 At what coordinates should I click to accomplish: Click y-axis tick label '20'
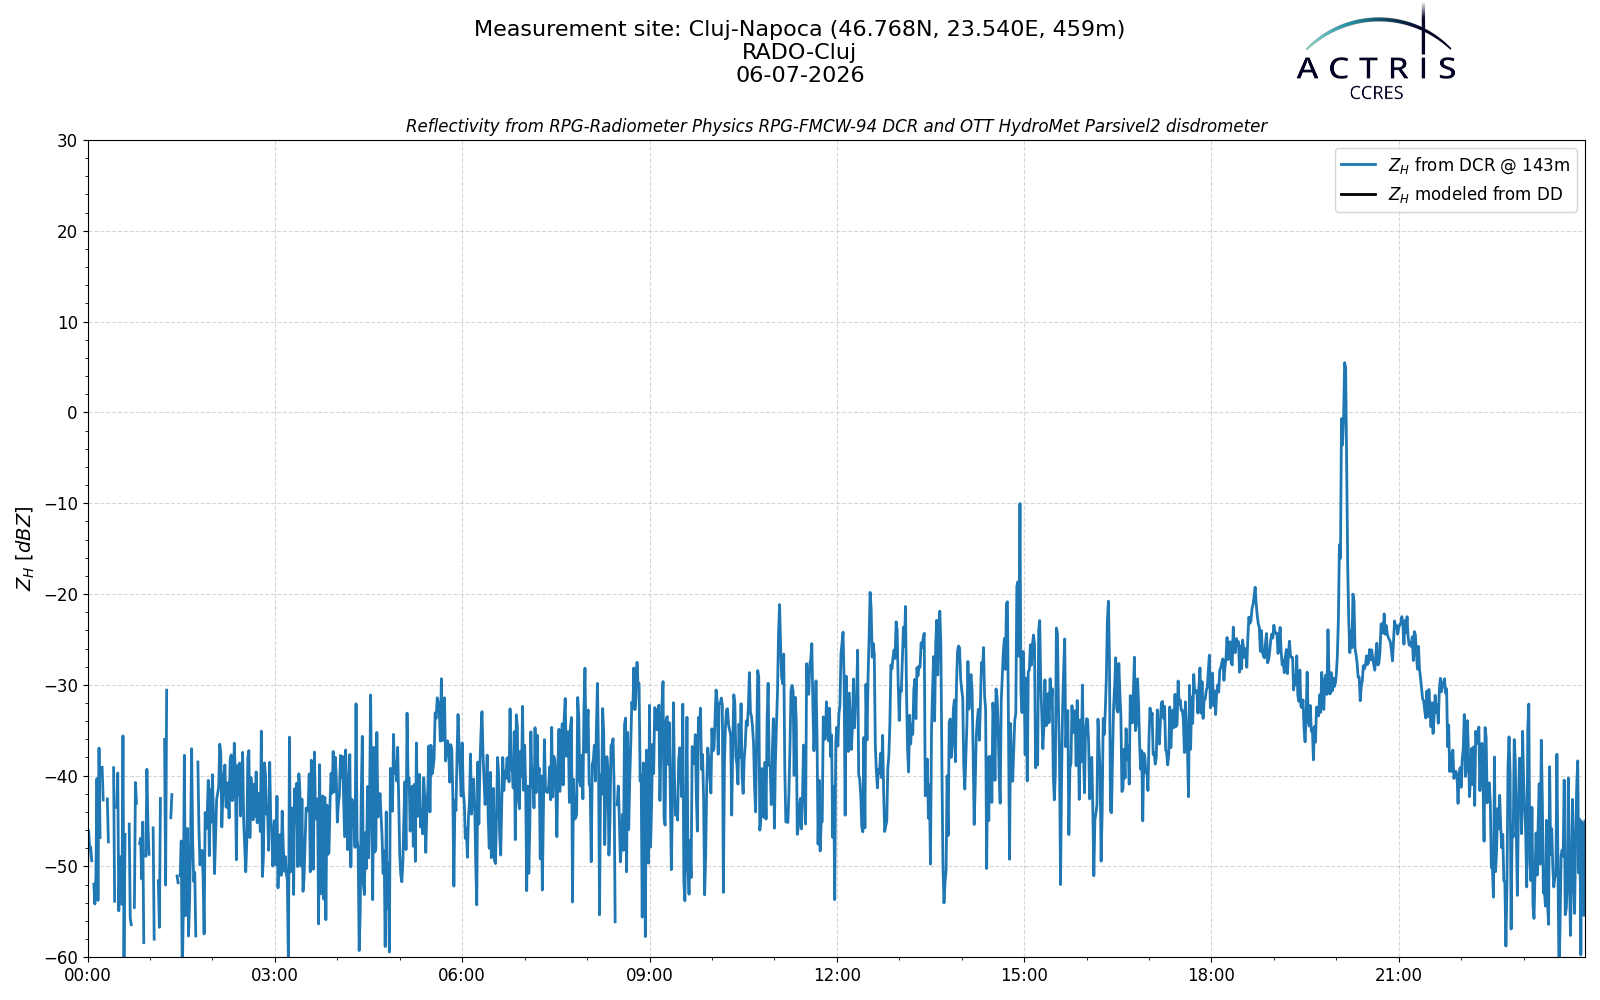(x=67, y=232)
